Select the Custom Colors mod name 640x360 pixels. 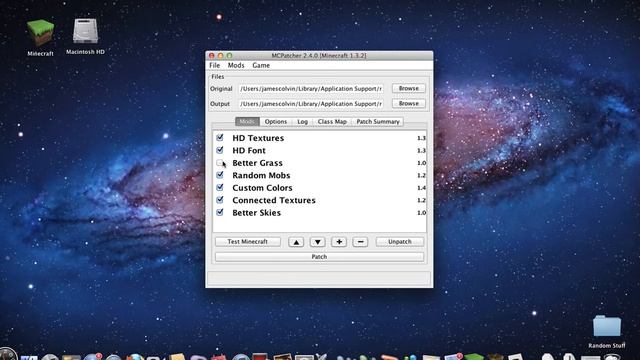click(x=262, y=188)
